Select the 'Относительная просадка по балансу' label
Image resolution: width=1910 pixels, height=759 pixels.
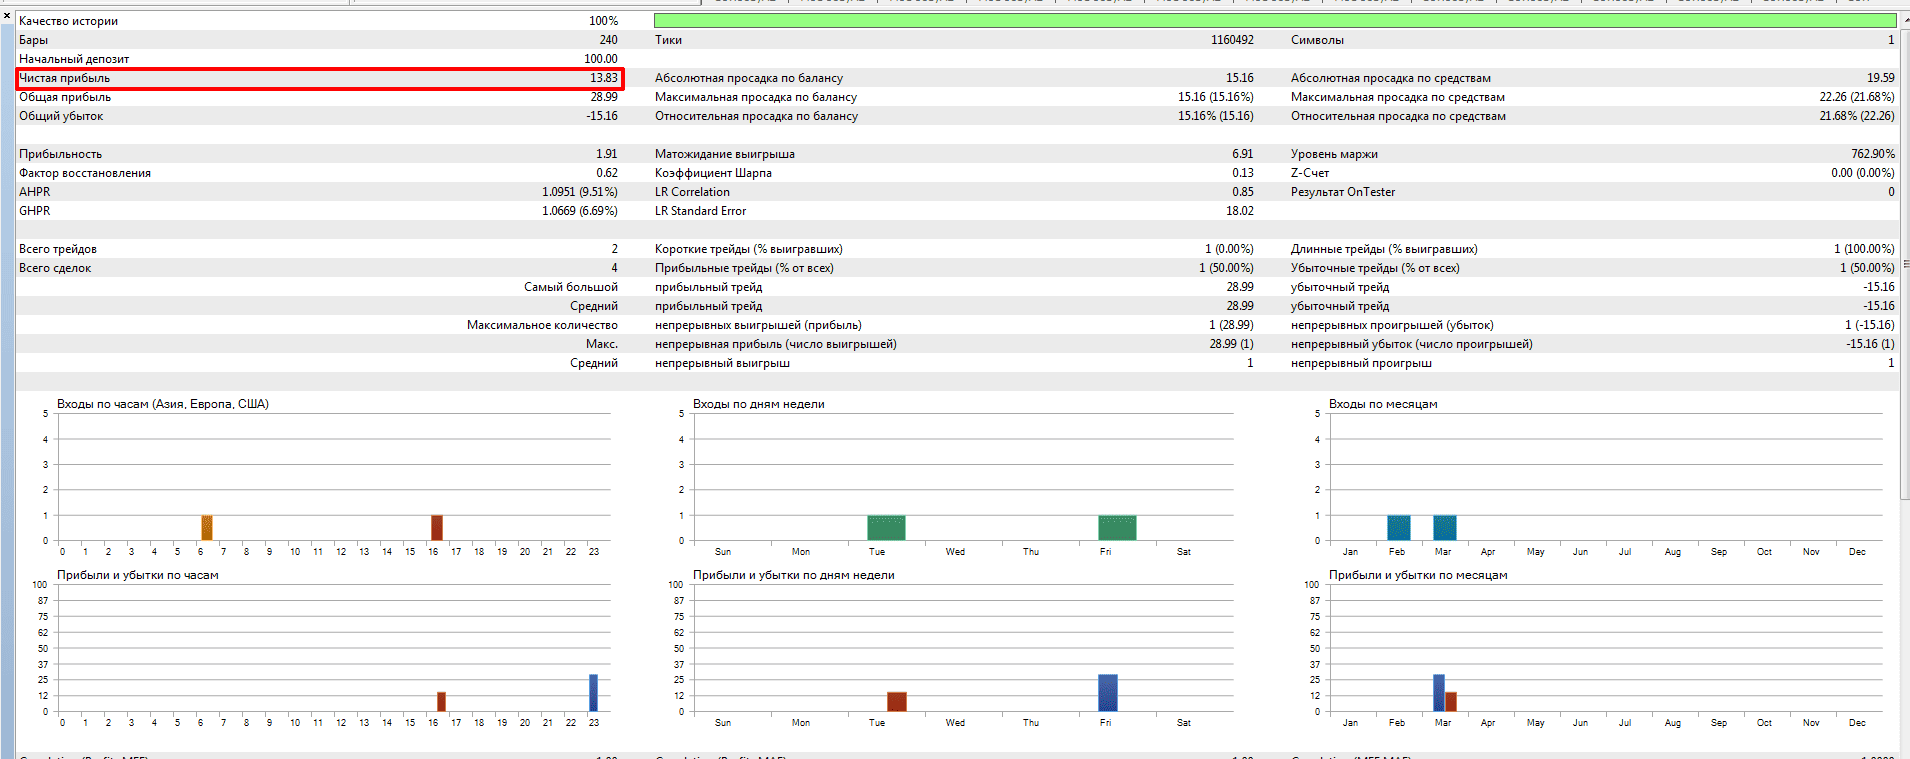pos(756,116)
